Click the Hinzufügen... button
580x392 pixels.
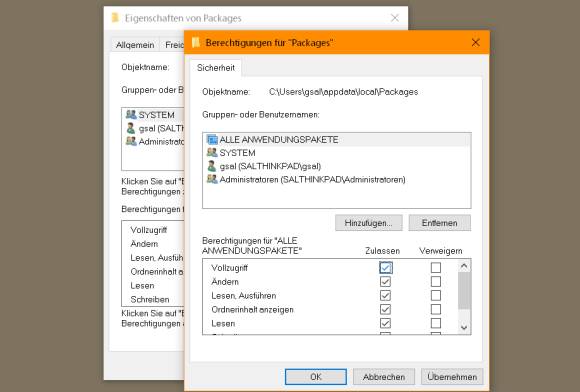368,223
